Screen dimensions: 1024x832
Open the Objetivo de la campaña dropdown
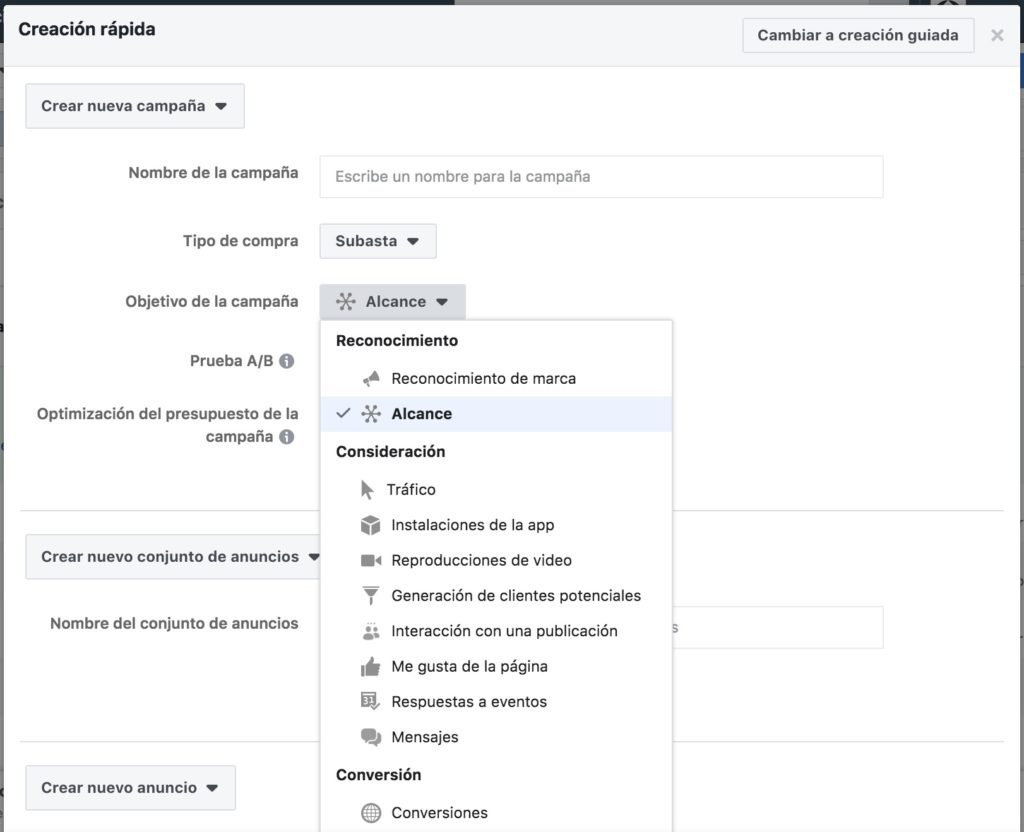click(393, 301)
